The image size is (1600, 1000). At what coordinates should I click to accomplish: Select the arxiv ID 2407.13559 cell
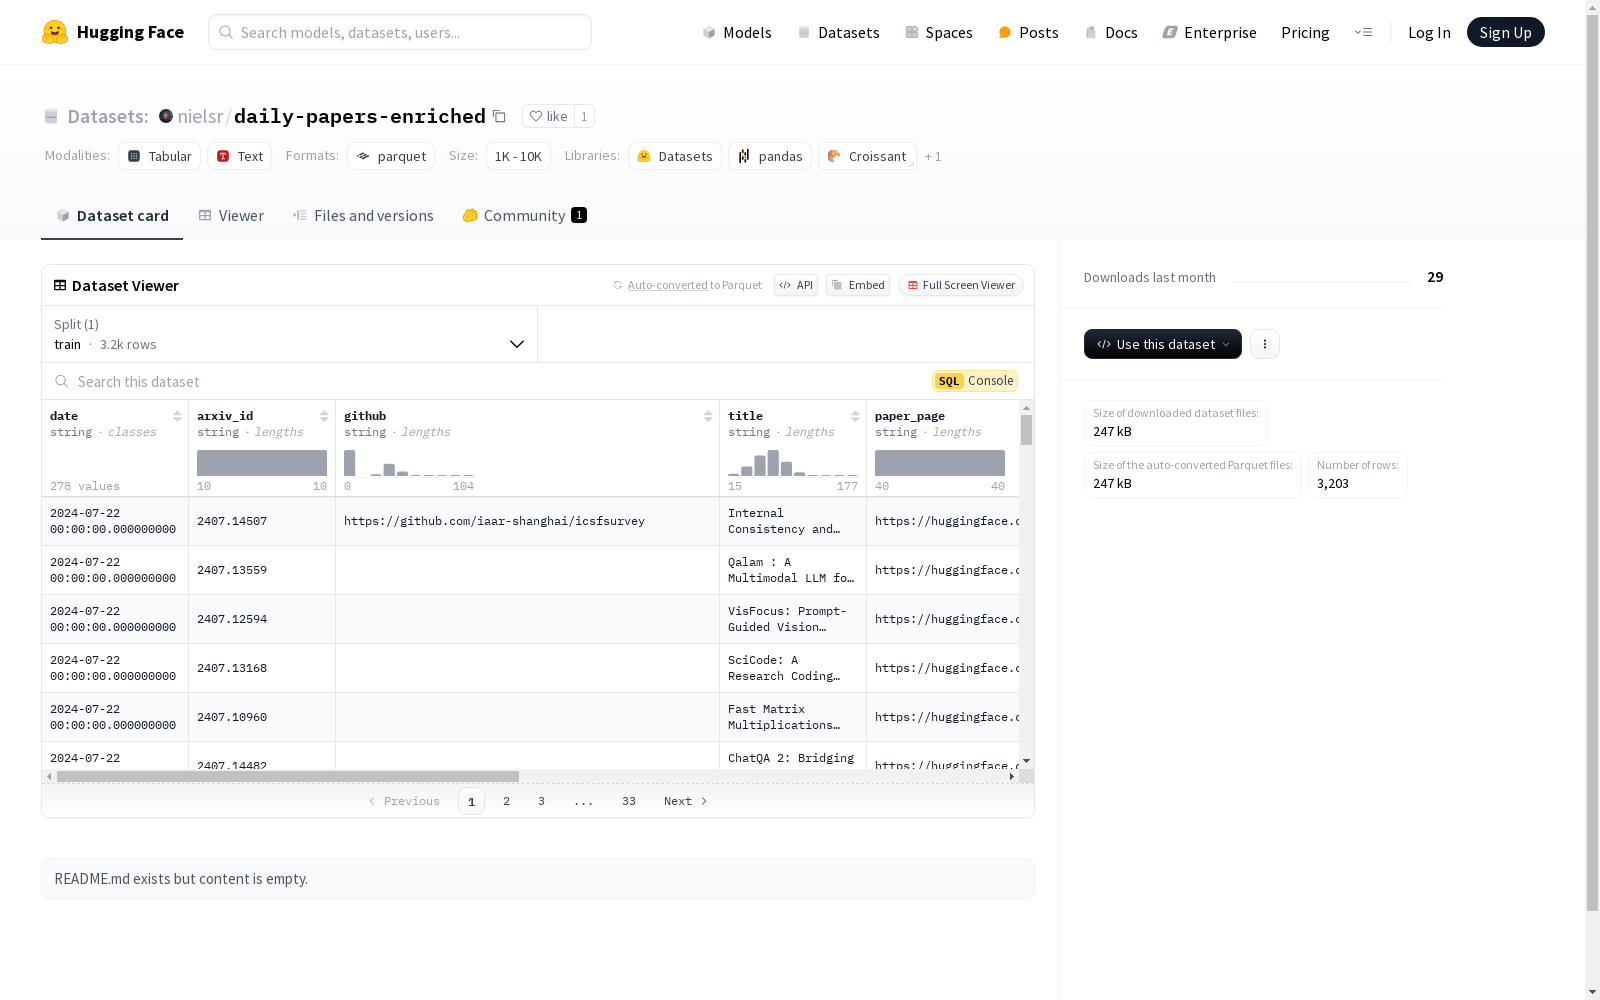(262, 570)
